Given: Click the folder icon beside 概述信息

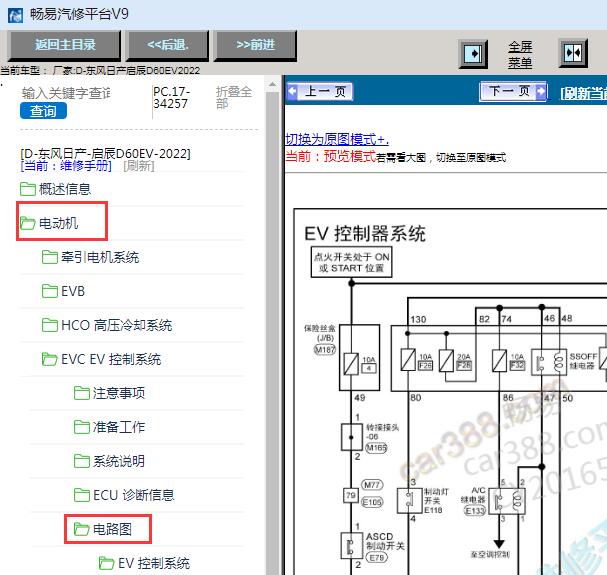Looking at the screenshot, I should click(28, 189).
